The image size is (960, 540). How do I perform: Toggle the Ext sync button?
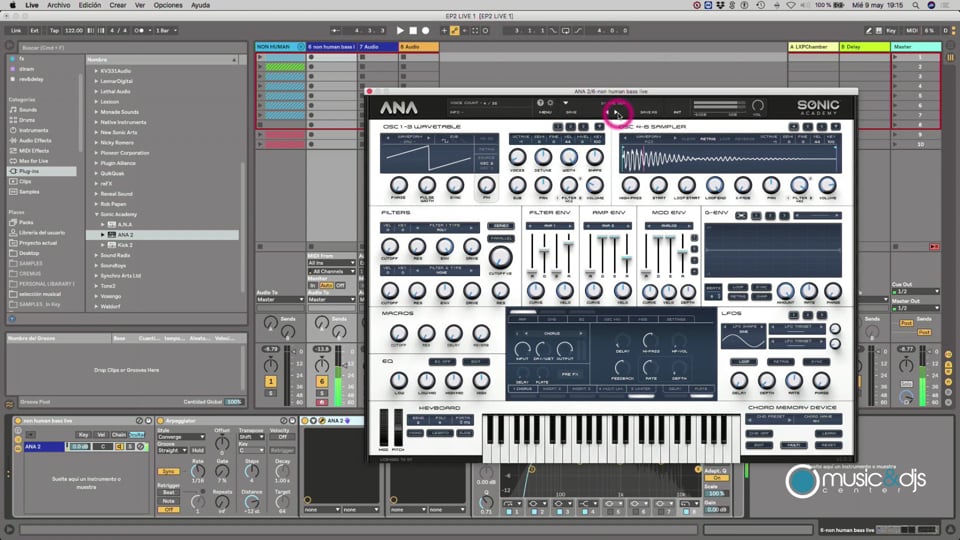coord(34,30)
